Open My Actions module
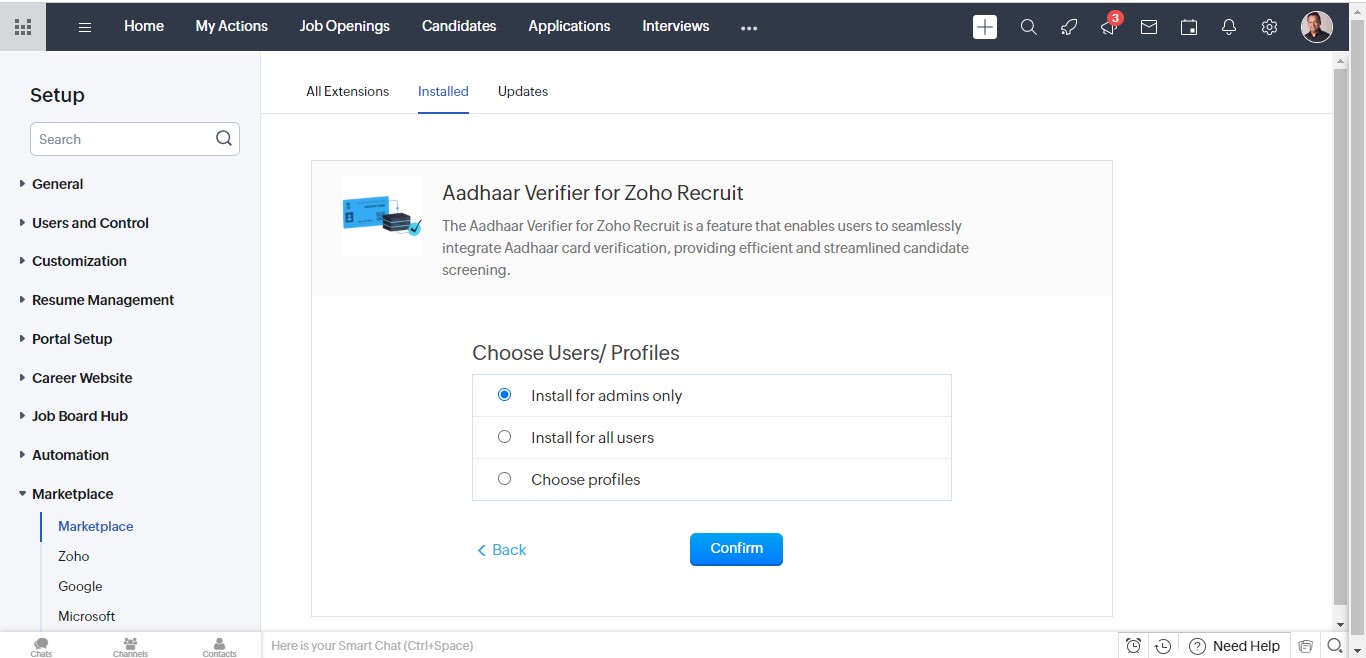Image resolution: width=1366 pixels, height=658 pixels. [232, 26]
